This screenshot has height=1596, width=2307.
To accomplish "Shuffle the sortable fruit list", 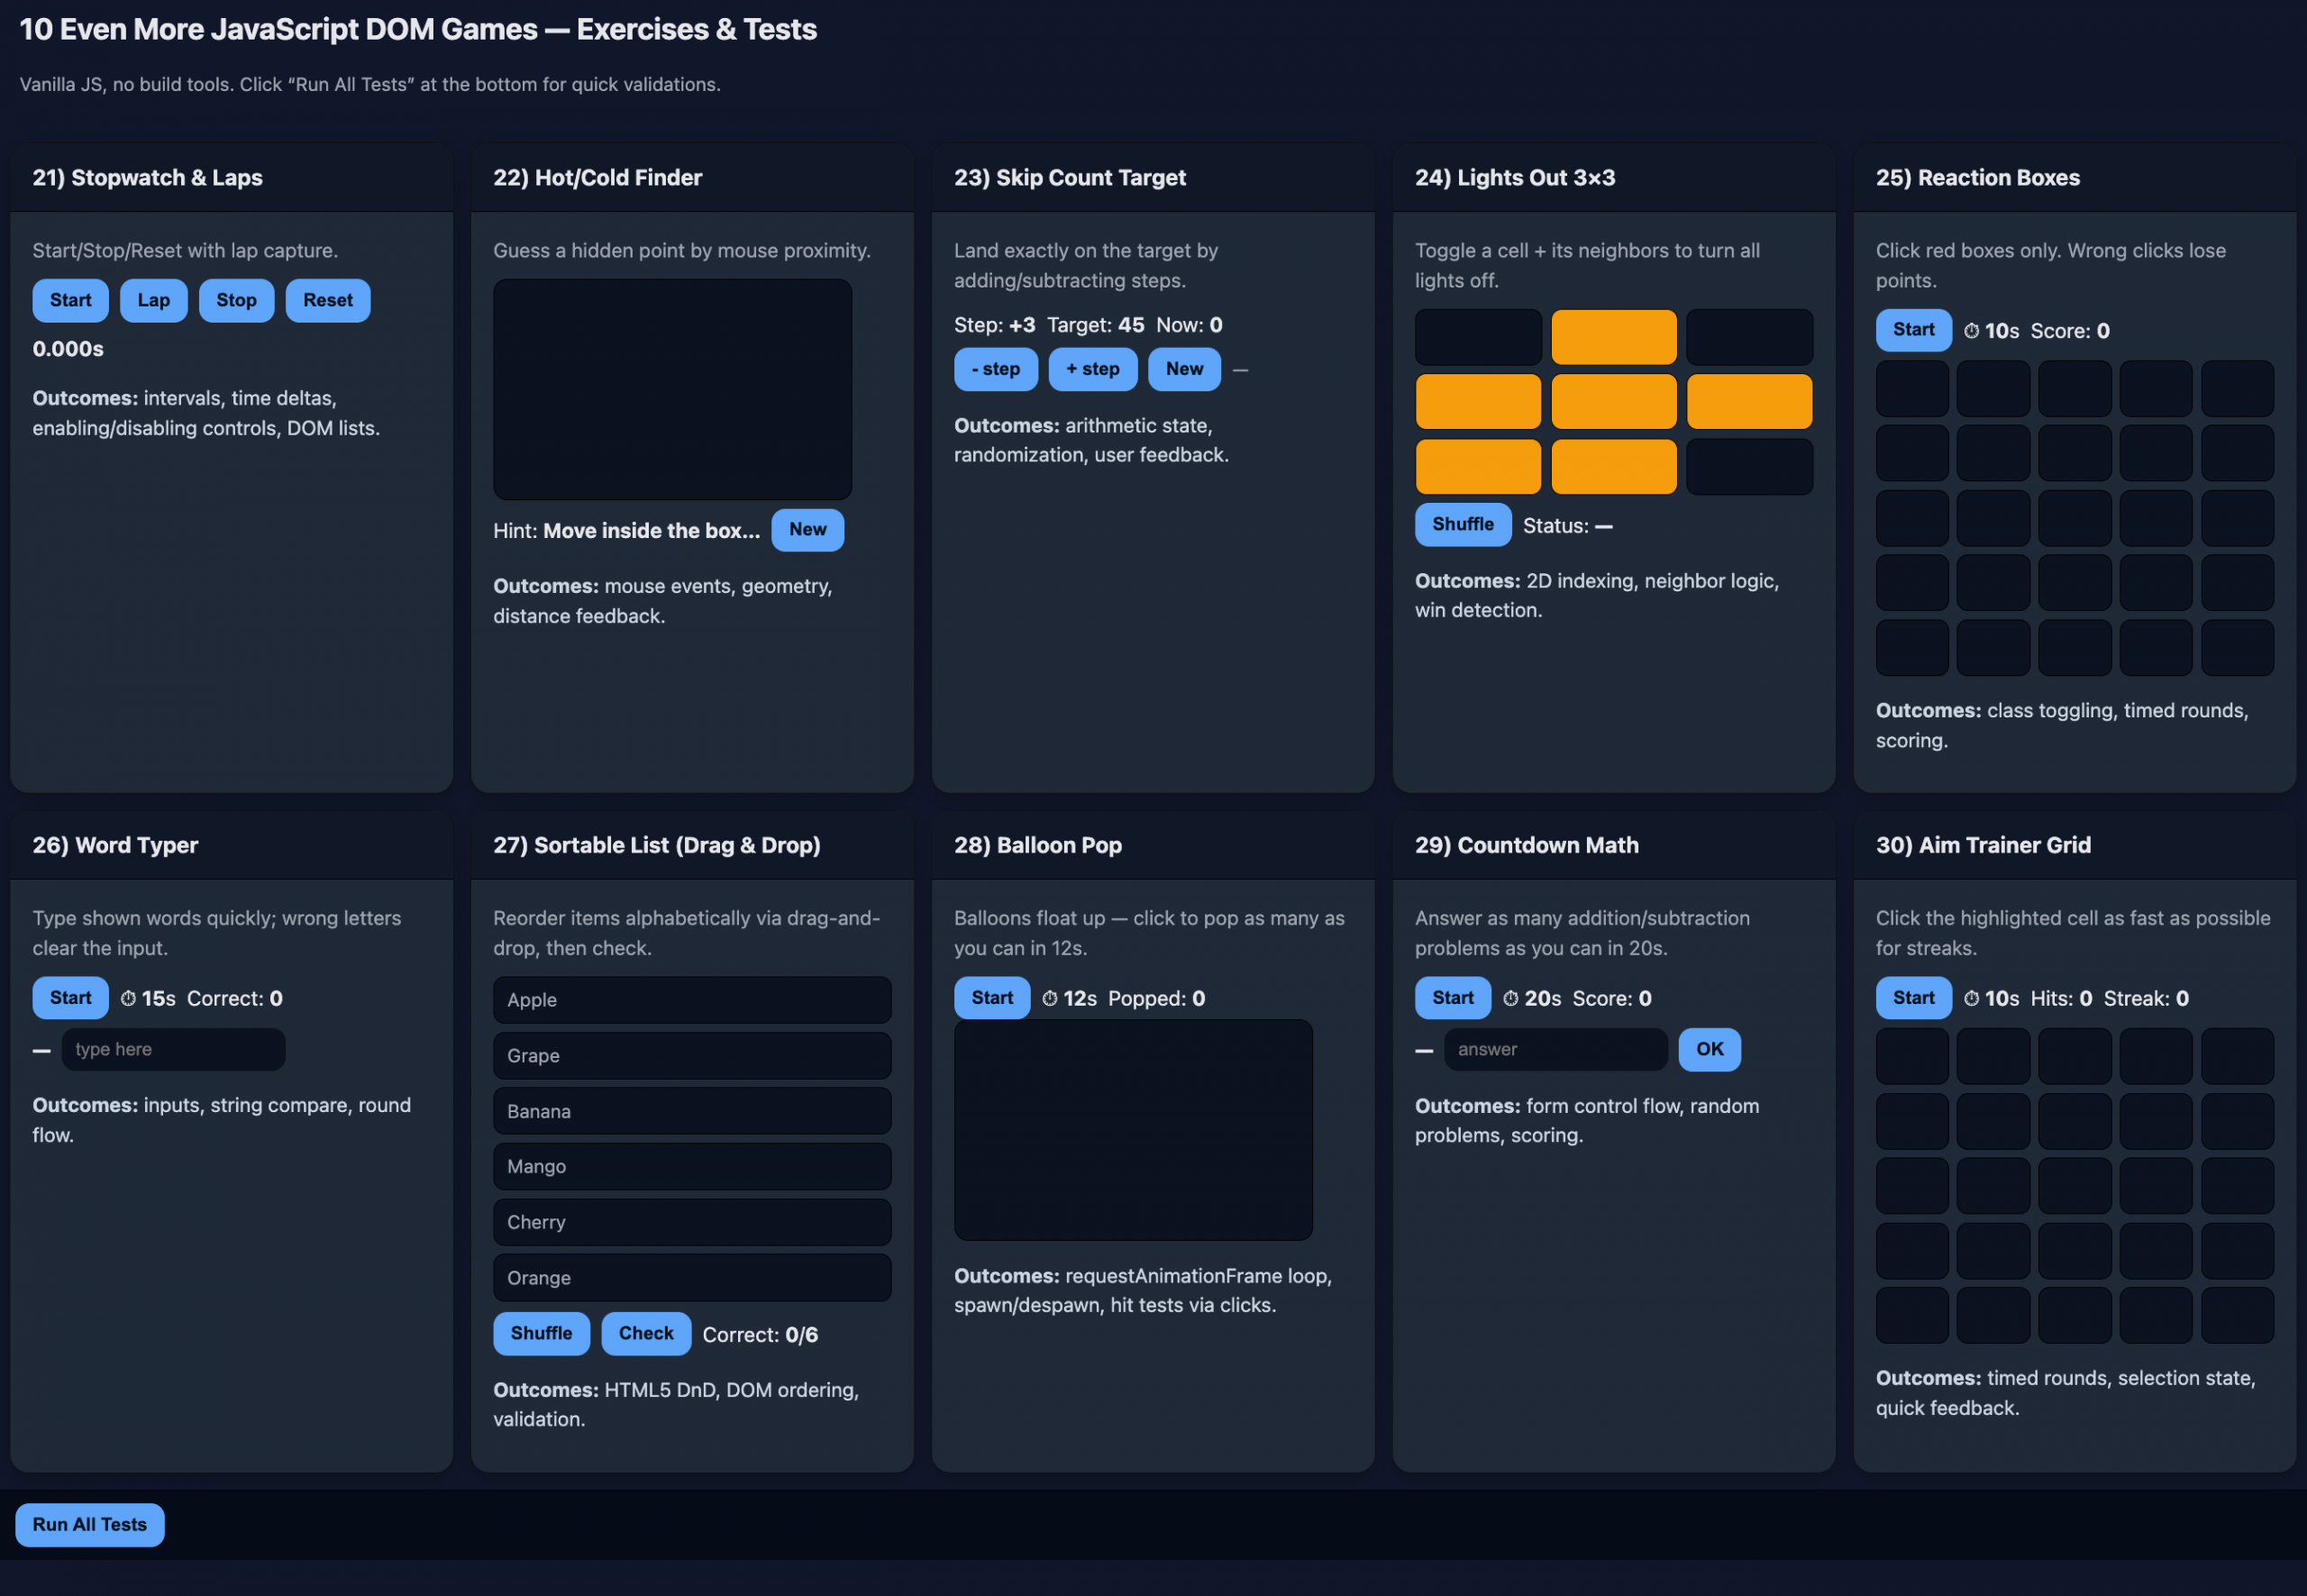I will [540, 1333].
